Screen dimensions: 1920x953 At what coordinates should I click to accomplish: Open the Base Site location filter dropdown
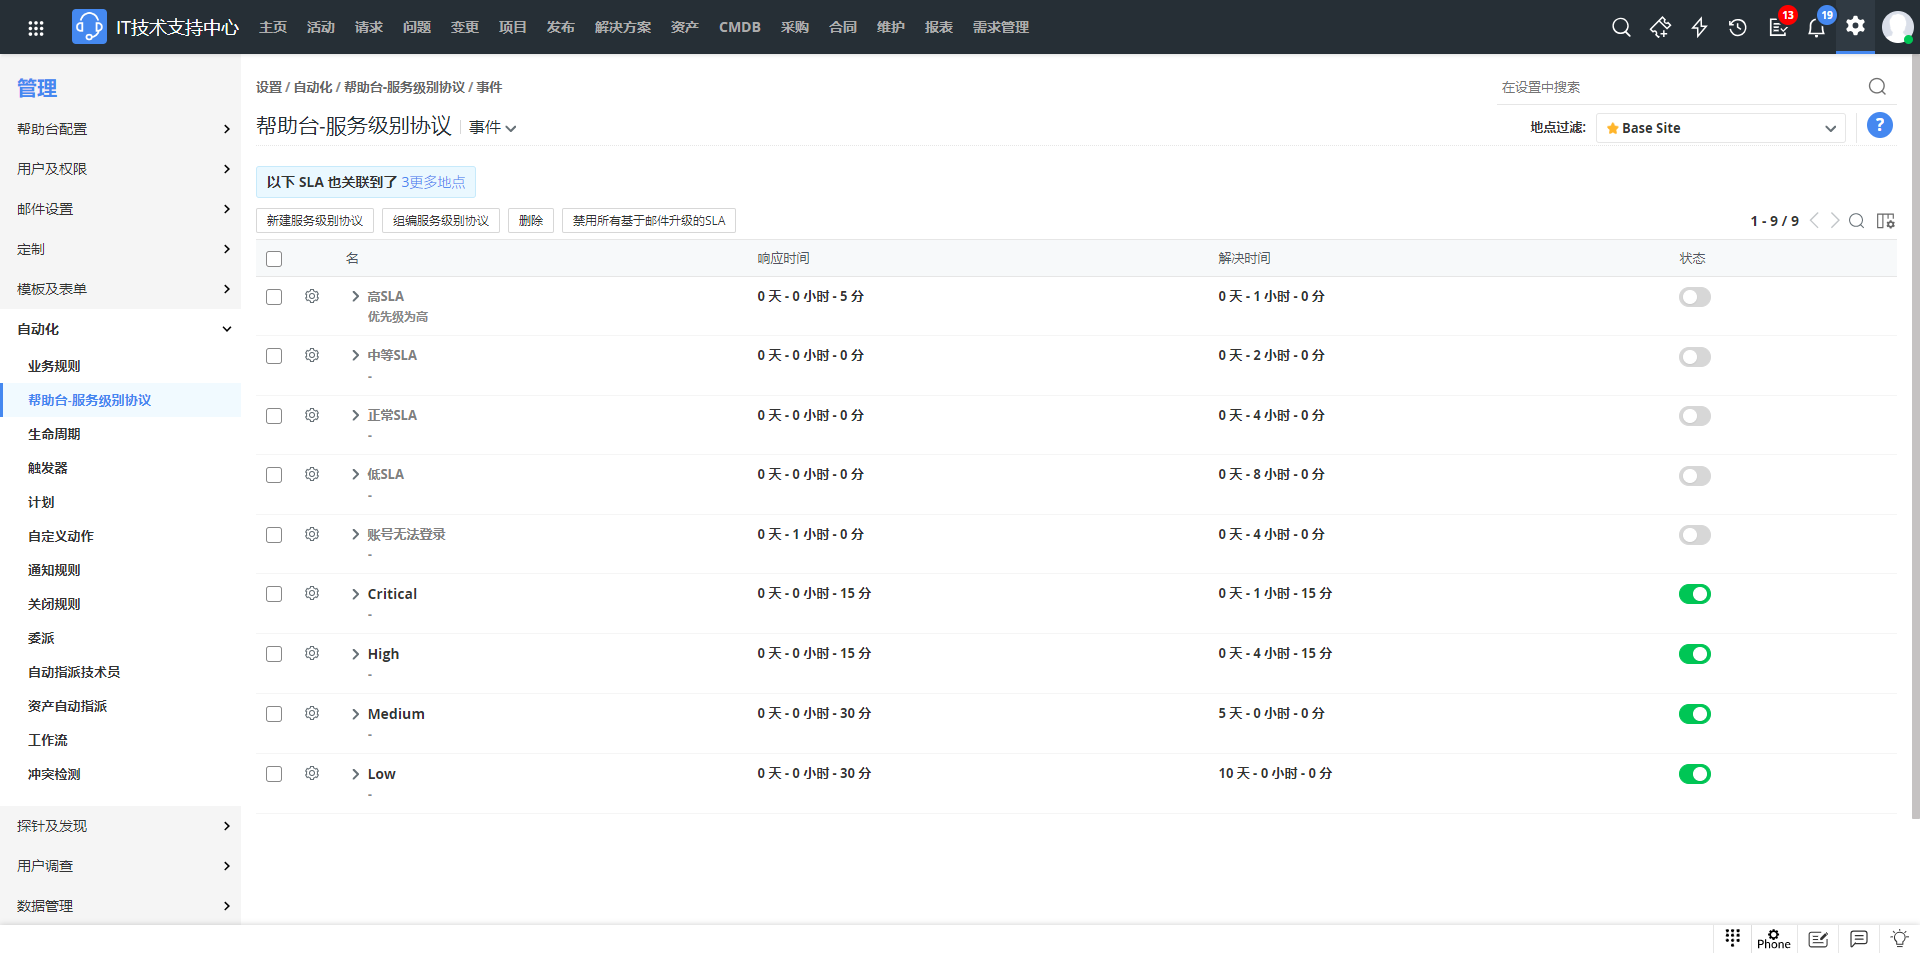1721,128
